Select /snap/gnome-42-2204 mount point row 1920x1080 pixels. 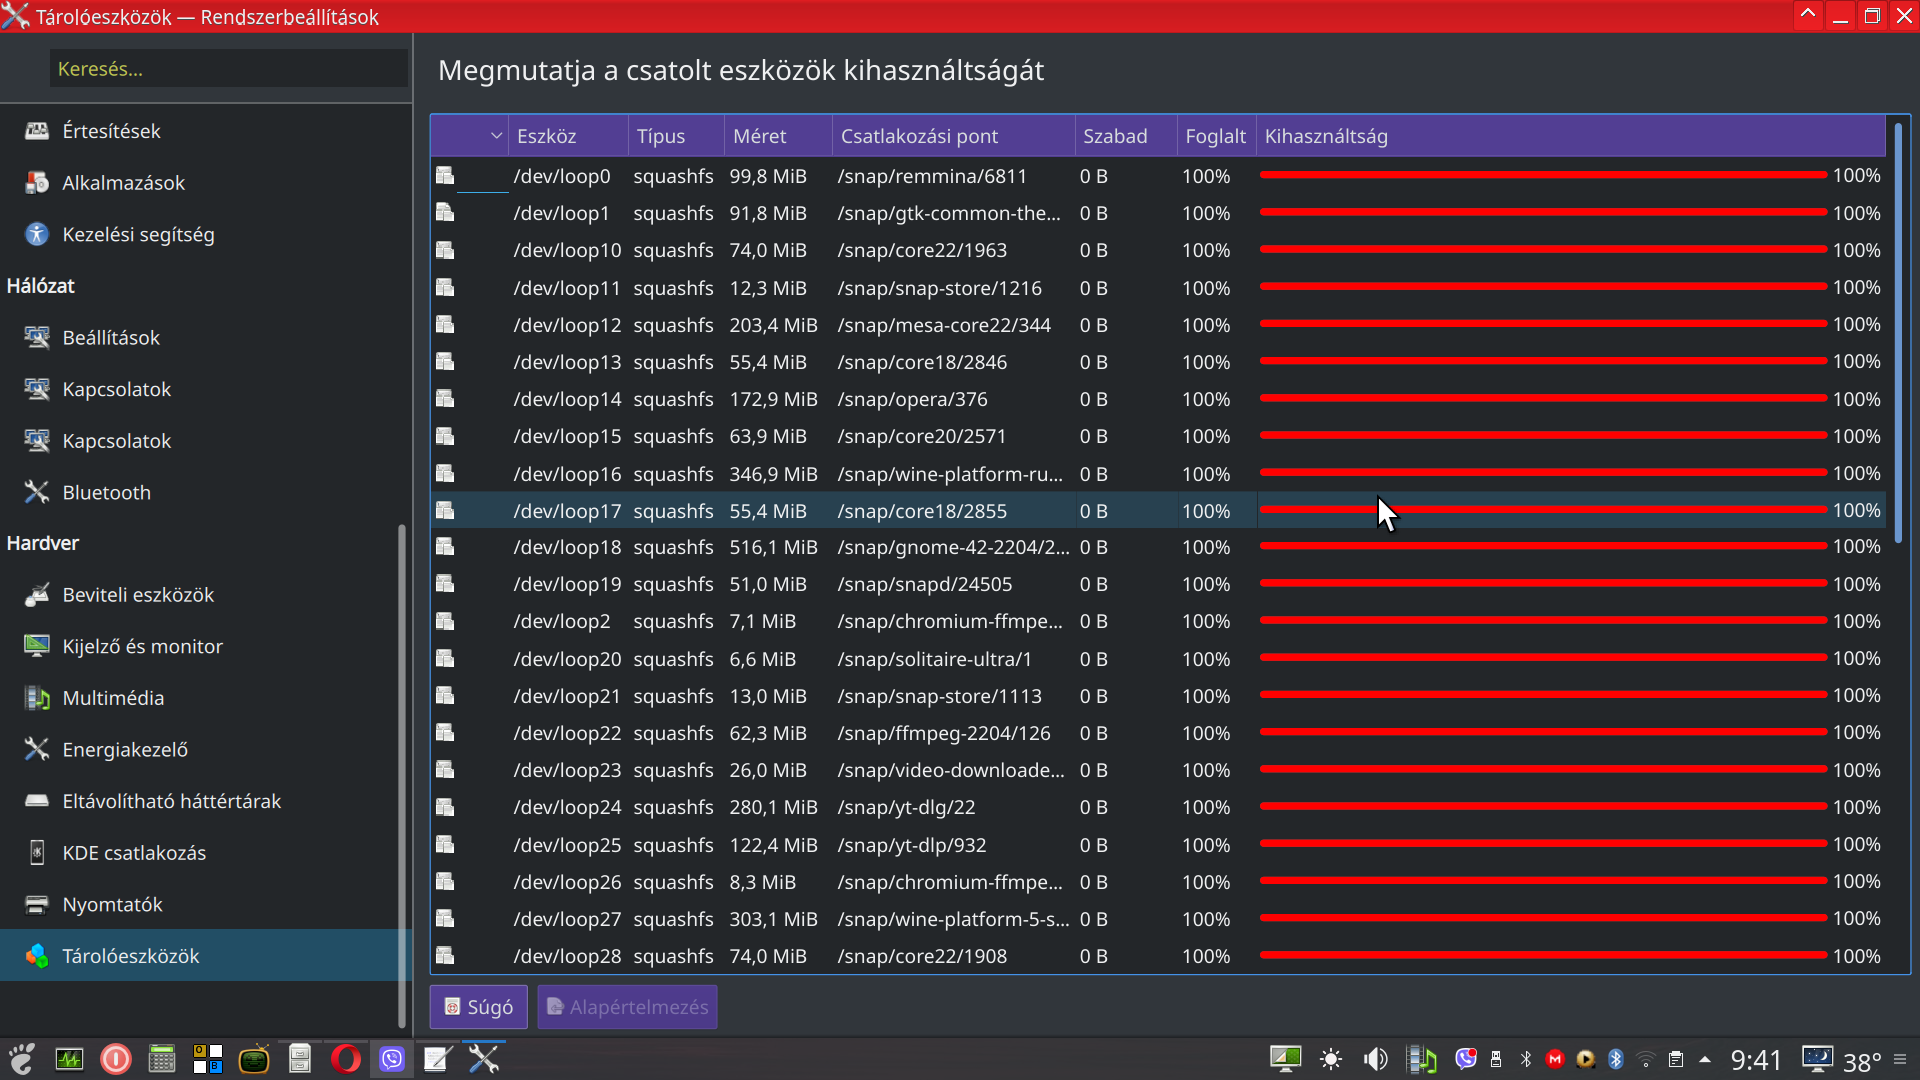click(1158, 547)
